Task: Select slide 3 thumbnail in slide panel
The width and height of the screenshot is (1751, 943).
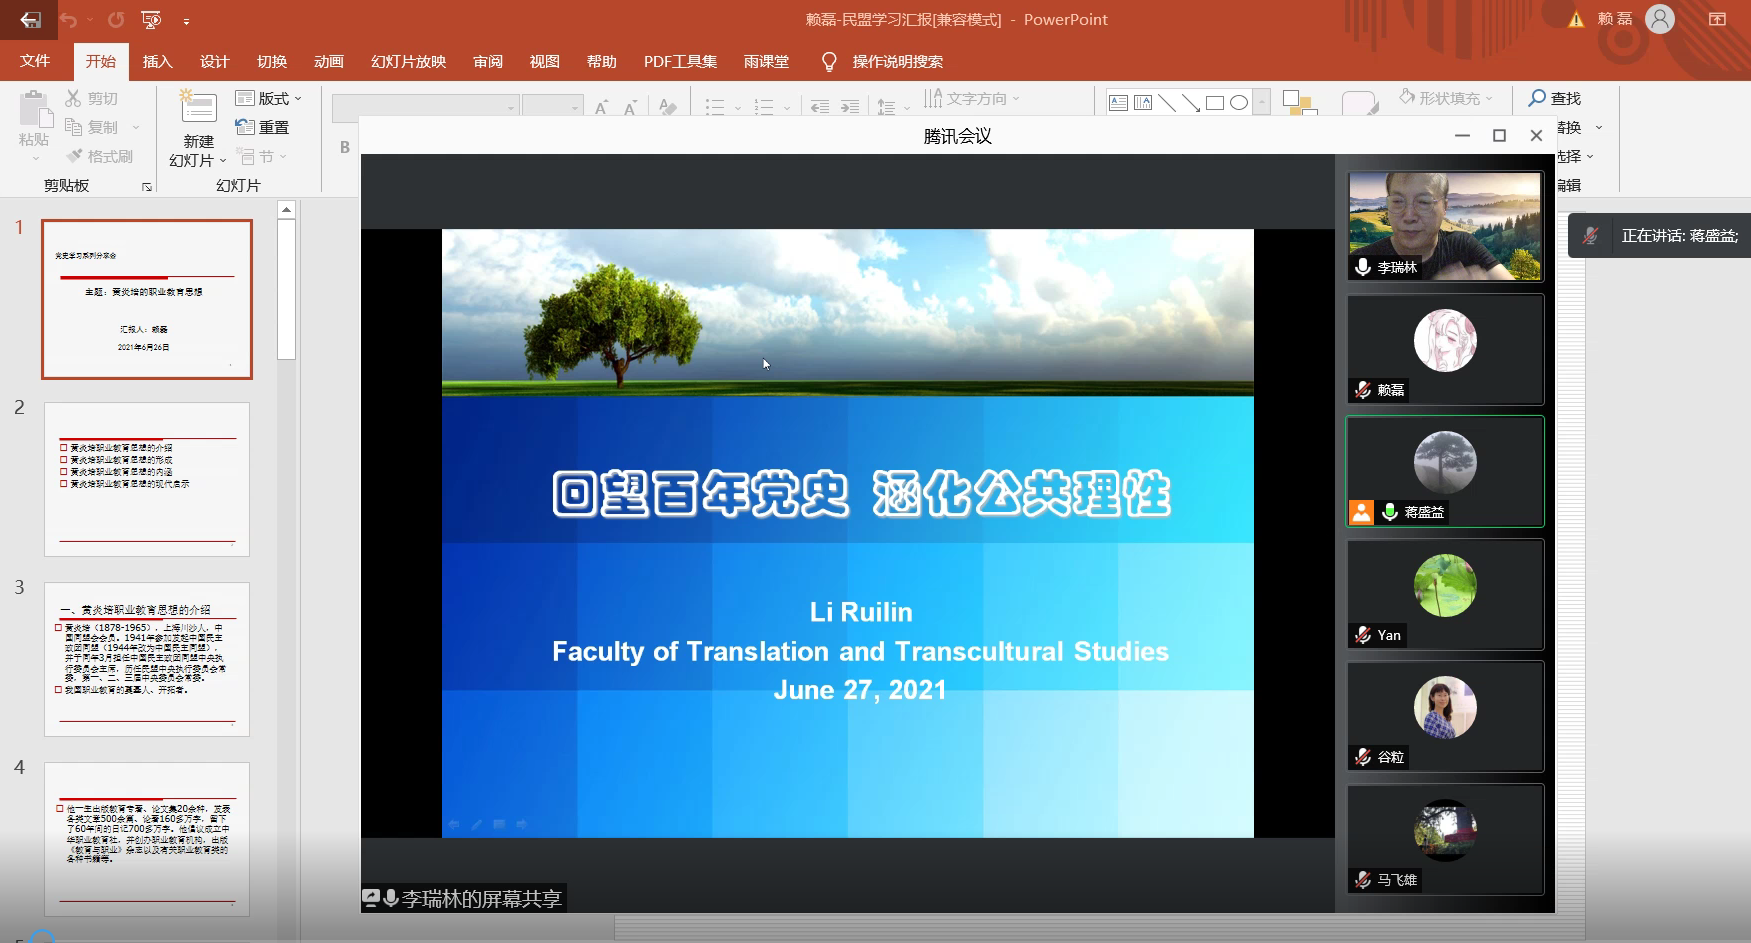Action: [x=147, y=659]
